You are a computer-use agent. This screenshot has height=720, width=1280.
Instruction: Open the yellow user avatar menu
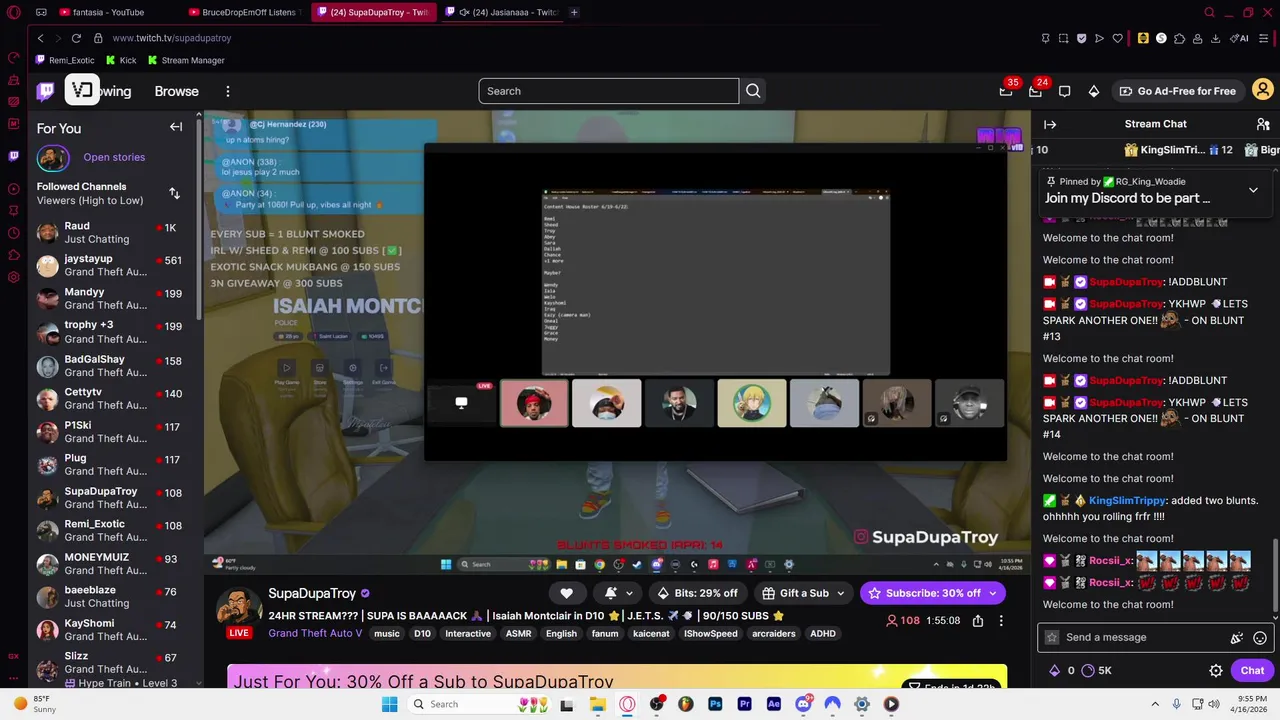point(1262,91)
